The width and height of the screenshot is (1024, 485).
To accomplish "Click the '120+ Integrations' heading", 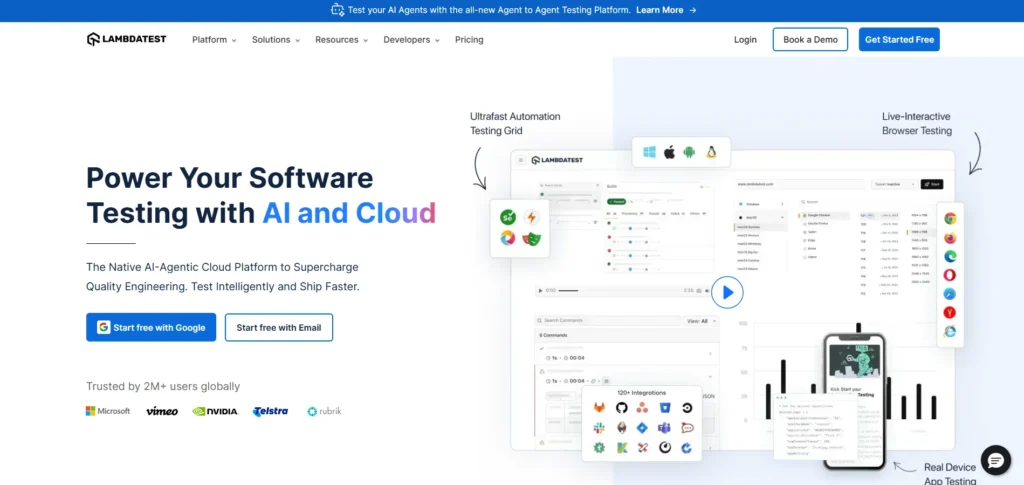I will coord(641,393).
